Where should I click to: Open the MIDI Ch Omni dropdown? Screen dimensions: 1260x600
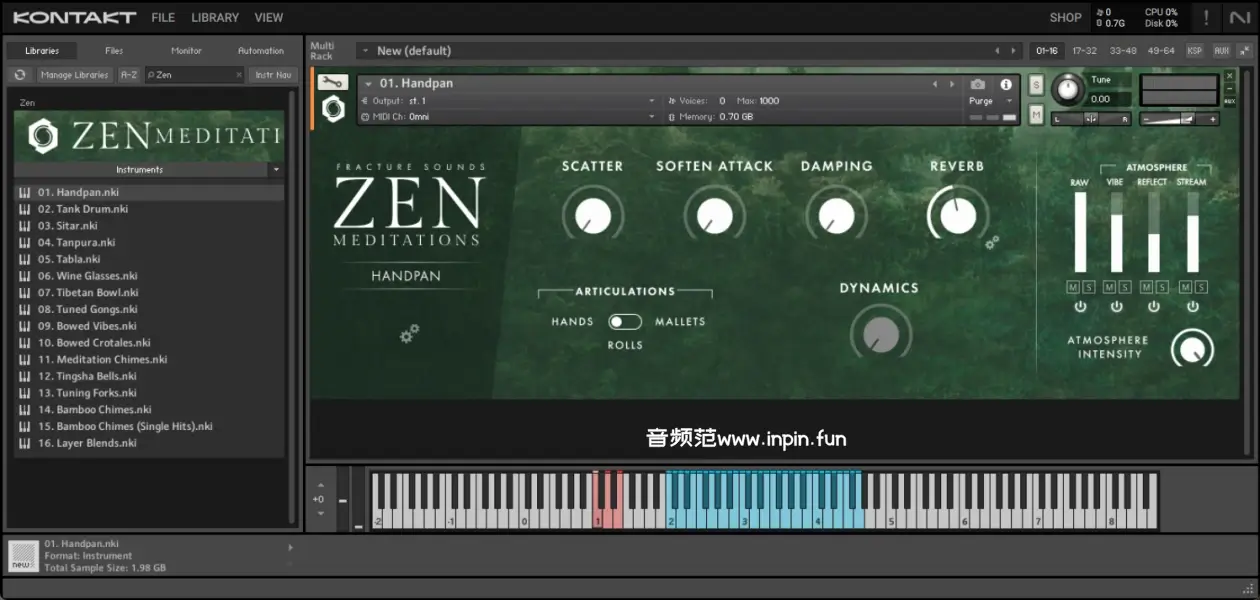click(x=651, y=117)
